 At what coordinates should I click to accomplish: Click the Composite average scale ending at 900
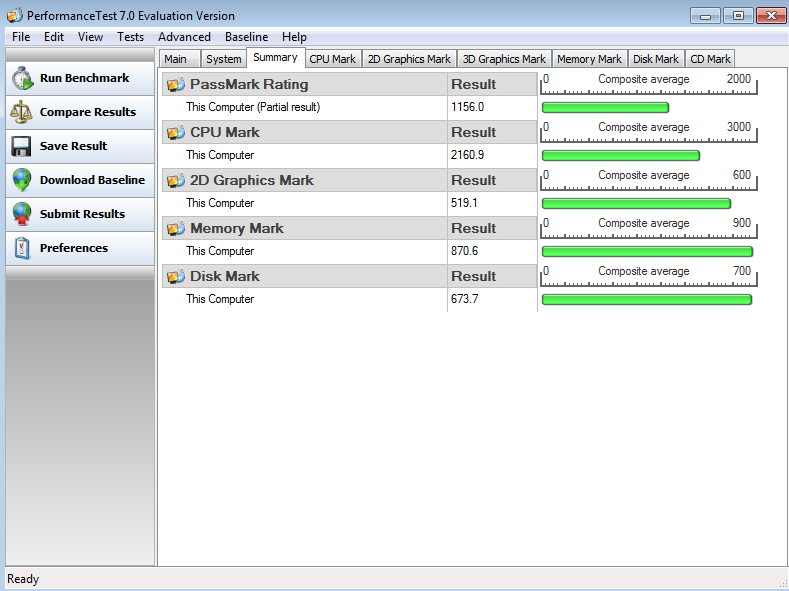click(x=649, y=228)
